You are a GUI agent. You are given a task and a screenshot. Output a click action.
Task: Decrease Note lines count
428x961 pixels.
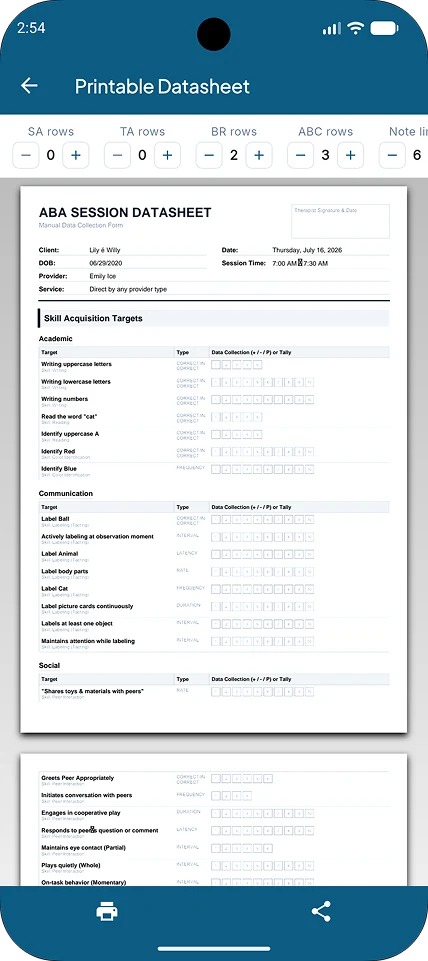[x=392, y=156]
